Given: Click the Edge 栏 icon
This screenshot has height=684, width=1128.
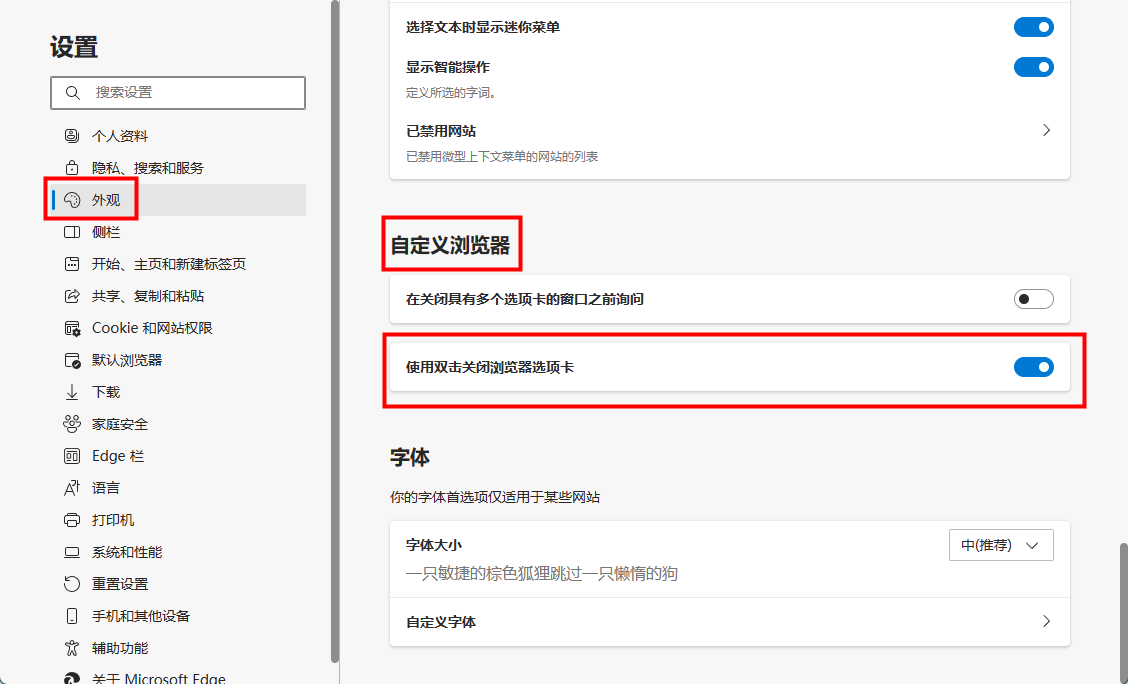Looking at the screenshot, I should pos(72,456).
